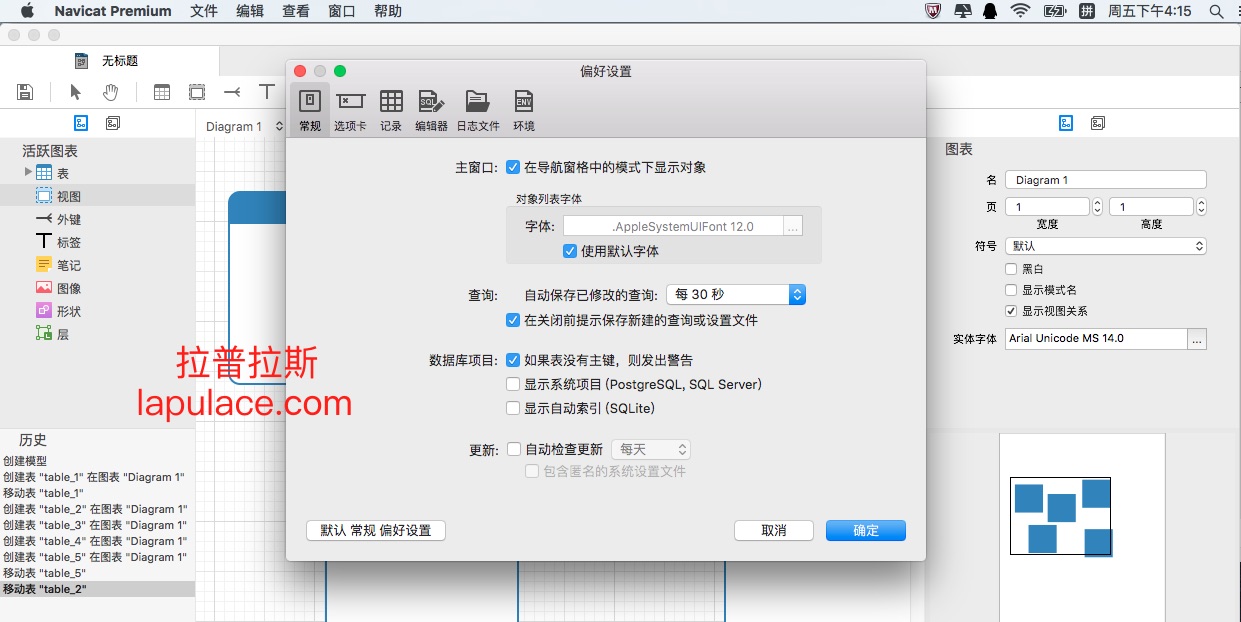
Task: Select the text label T tool
Action: click(266, 92)
